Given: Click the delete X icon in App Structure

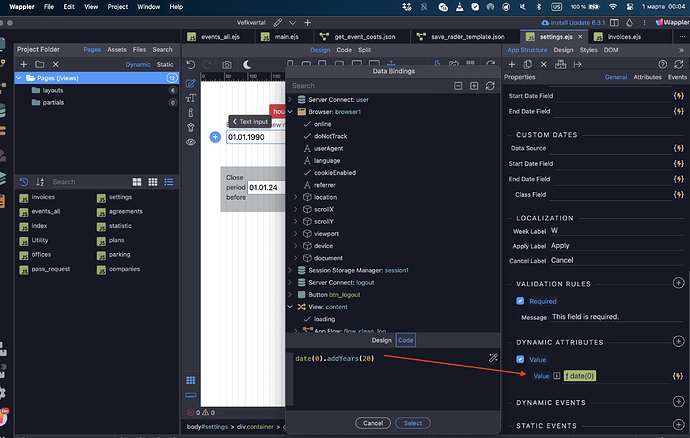Looking at the screenshot, I should tap(543, 64).
